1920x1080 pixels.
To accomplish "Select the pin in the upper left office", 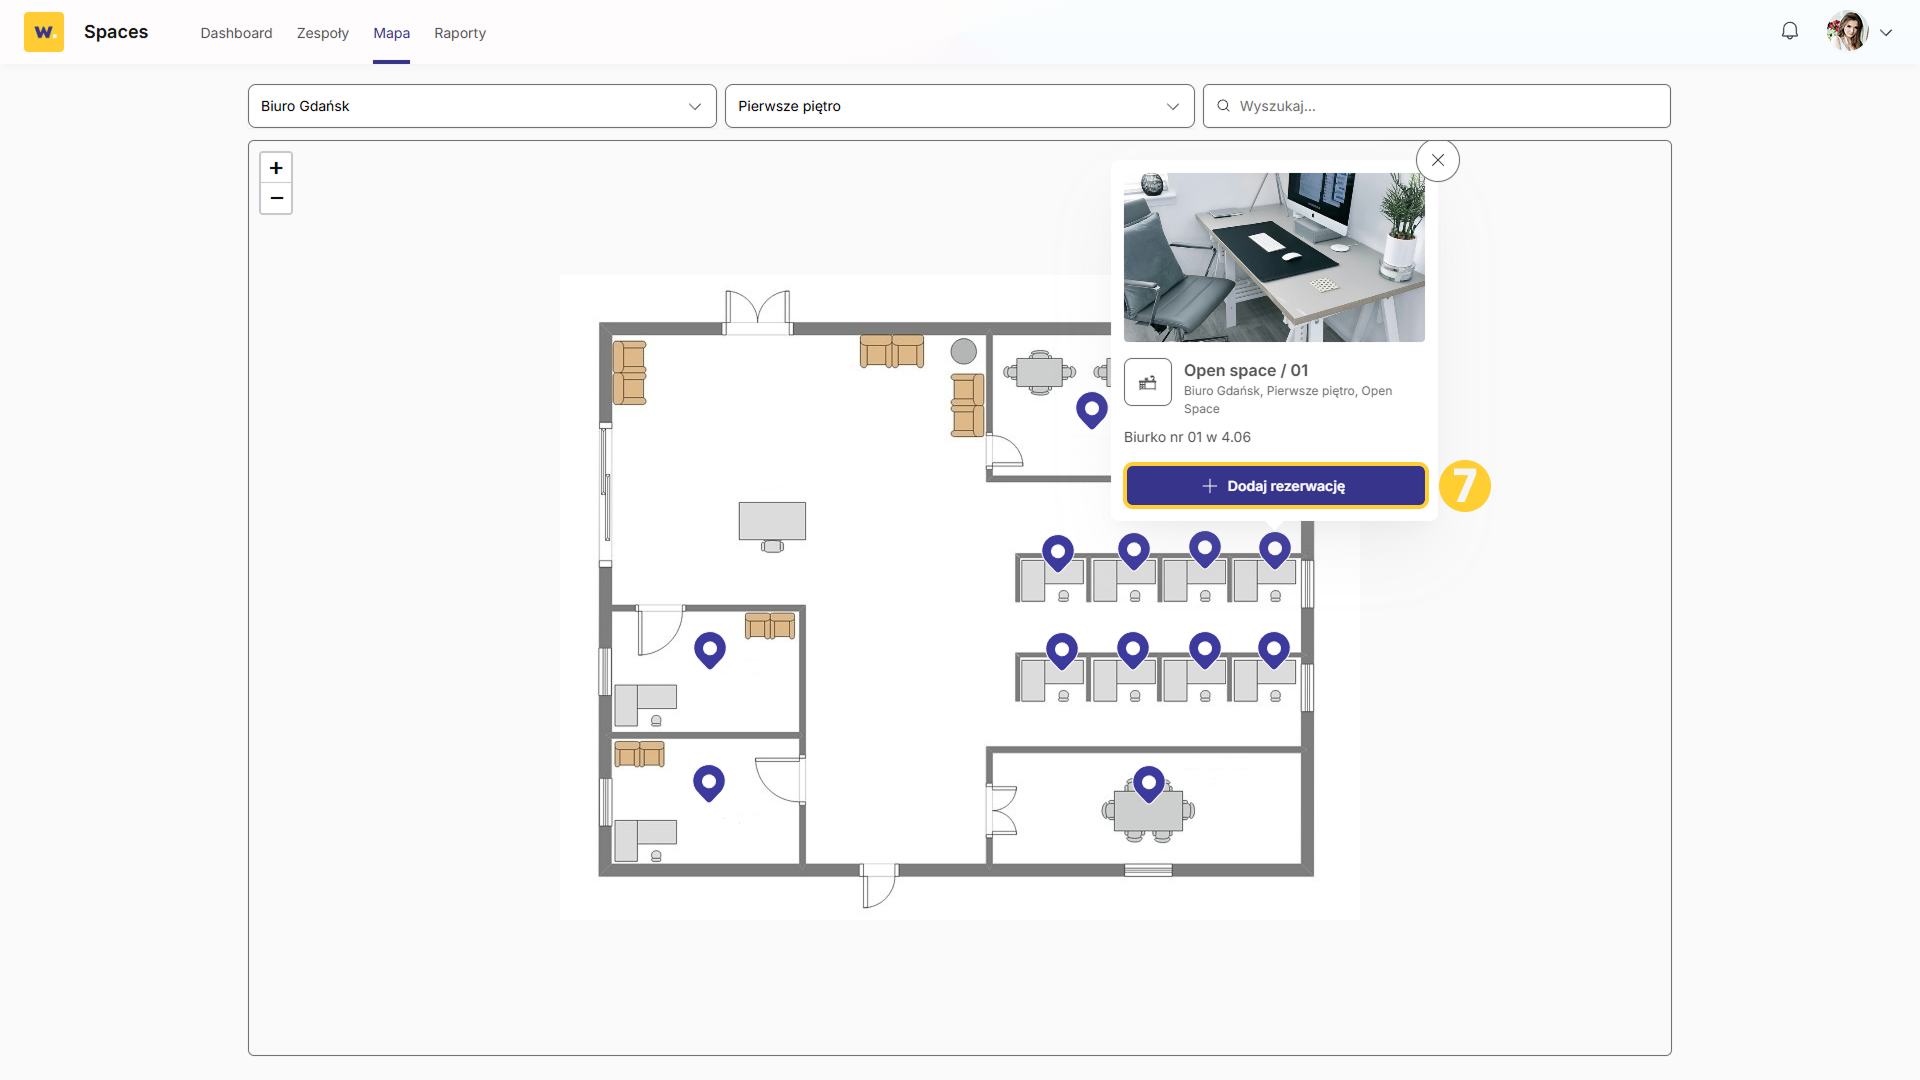I will [x=710, y=651].
